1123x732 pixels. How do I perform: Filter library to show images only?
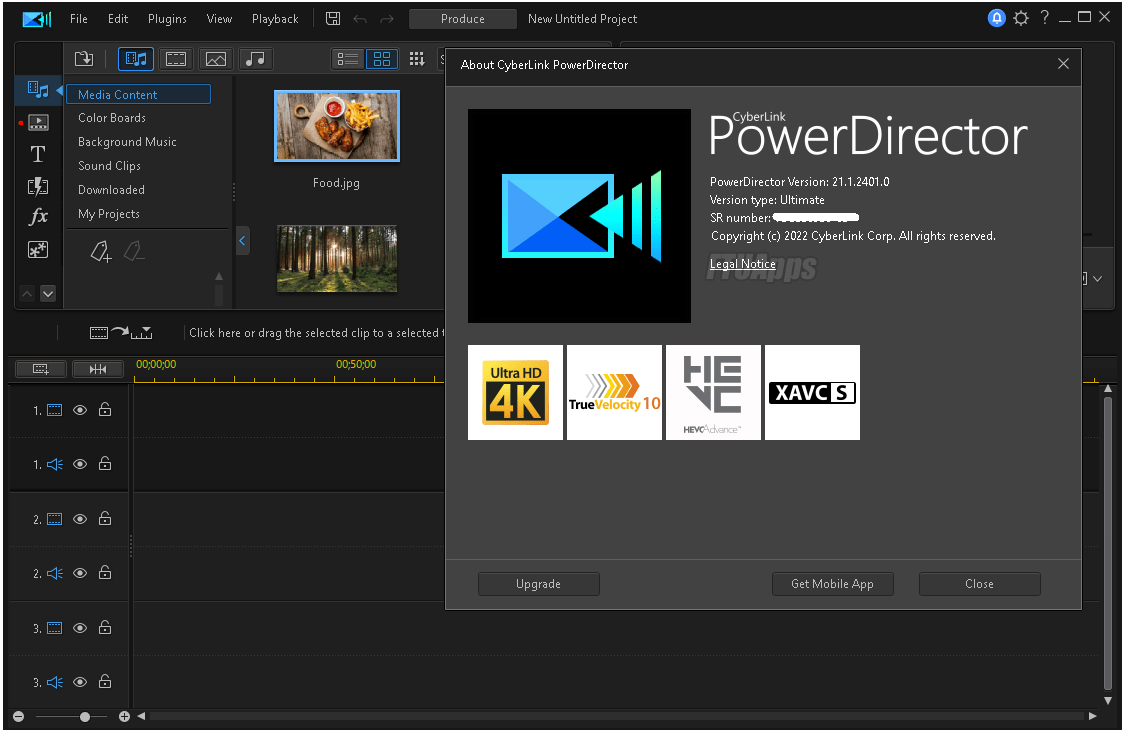pos(216,59)
